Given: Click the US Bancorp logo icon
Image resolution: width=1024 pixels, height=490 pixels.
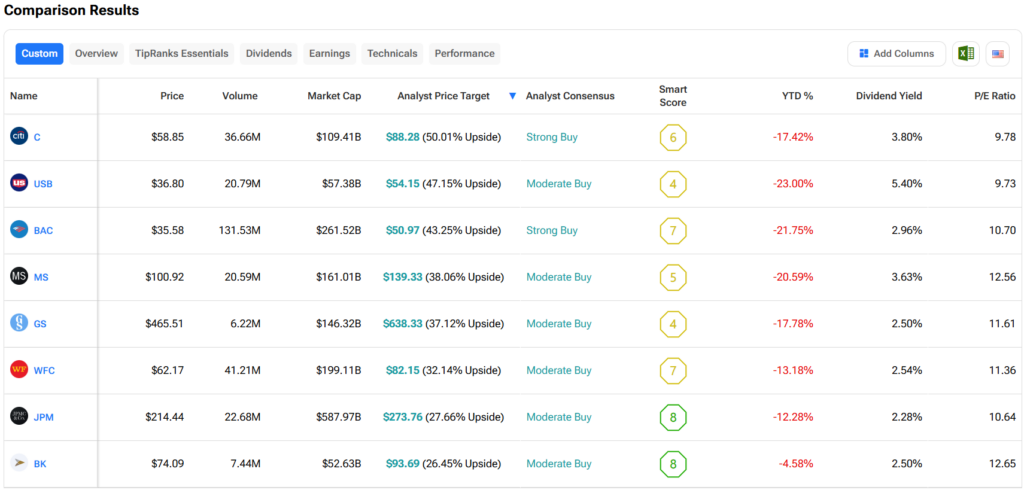Looking at the screenshot, I should coord(19,183).
